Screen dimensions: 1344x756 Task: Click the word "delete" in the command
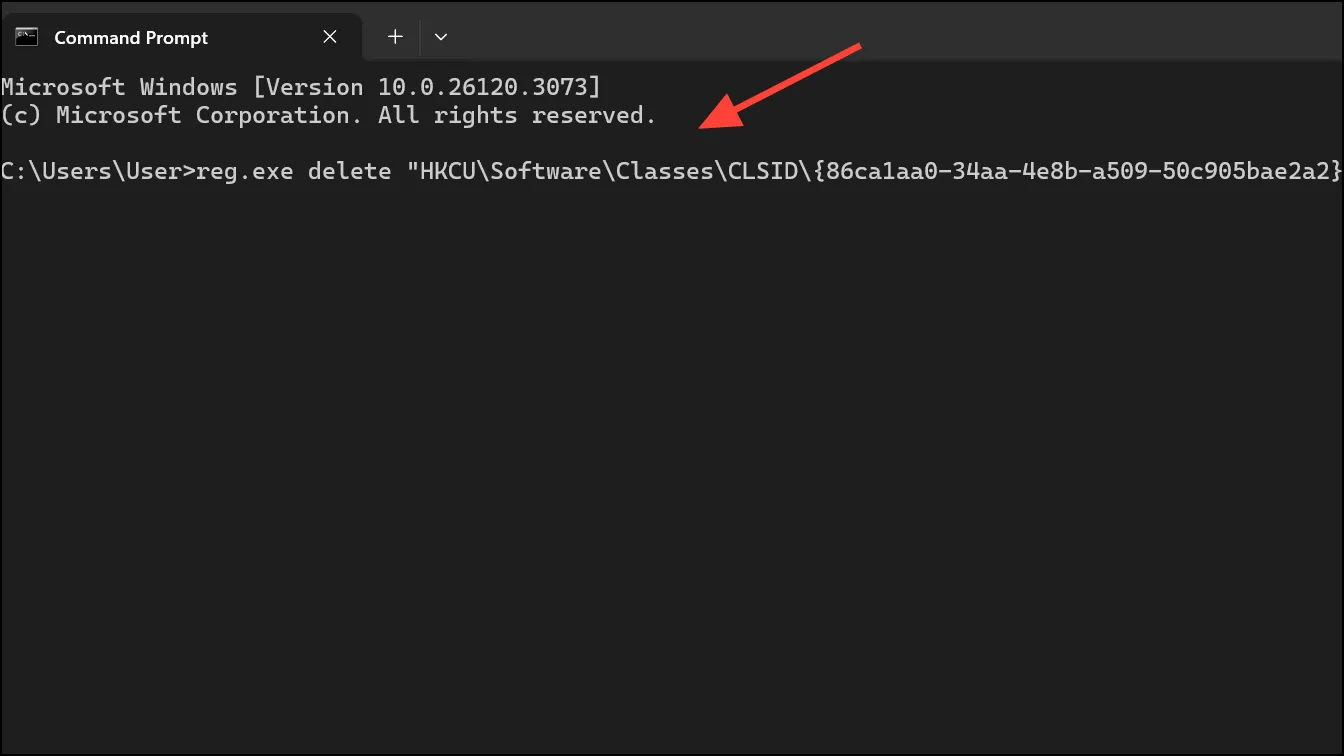pos(349,171)
